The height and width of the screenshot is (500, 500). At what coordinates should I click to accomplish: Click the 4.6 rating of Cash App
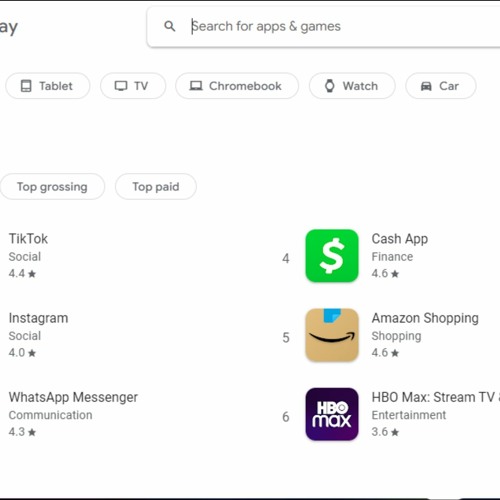(385, 274)
